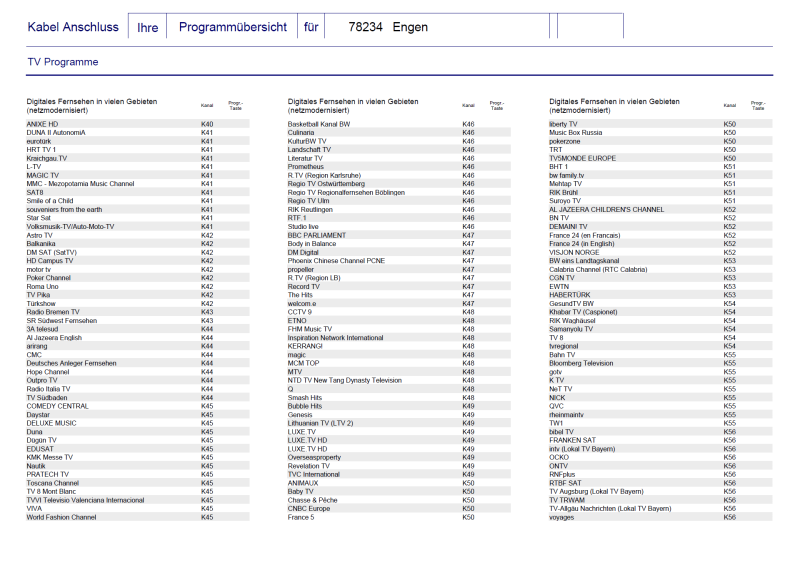Select the 'bw family.tv' row
The image size is (800, 565).
click(661, 176)
